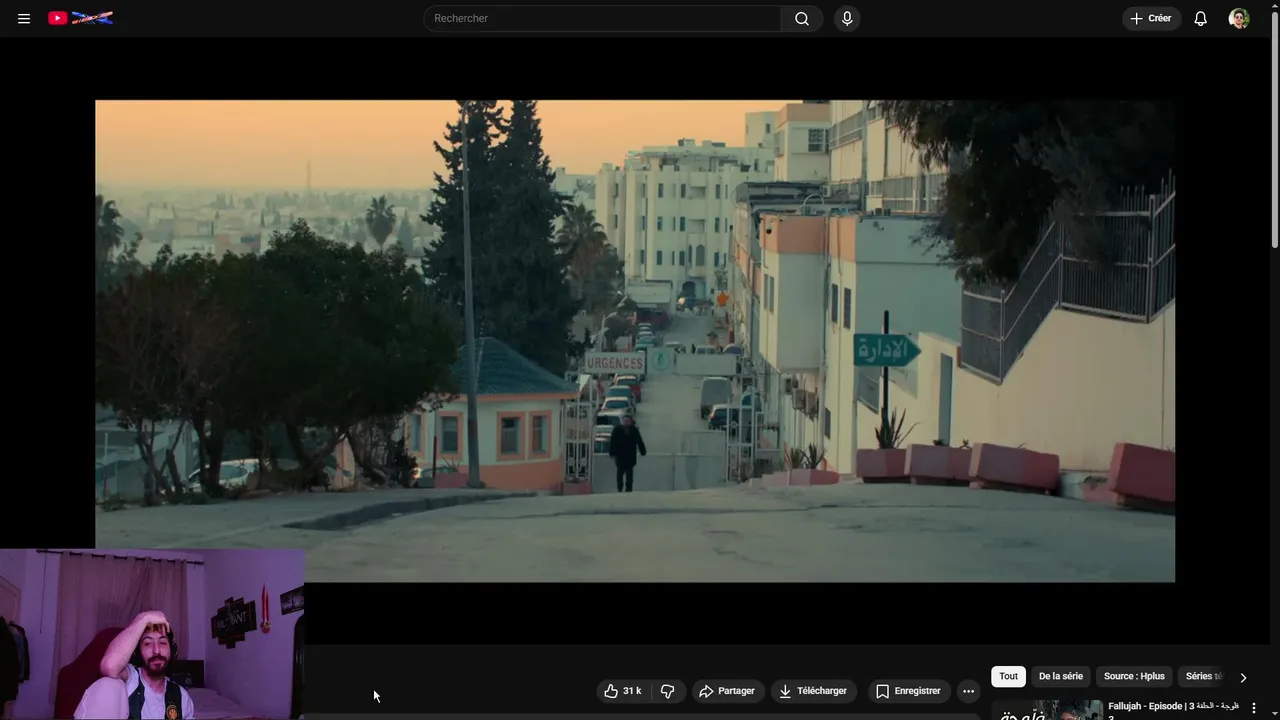1280x720 pixels.
Task: Open Fallujah Episode 3 thumbnail
Action: click(1050, 710)
